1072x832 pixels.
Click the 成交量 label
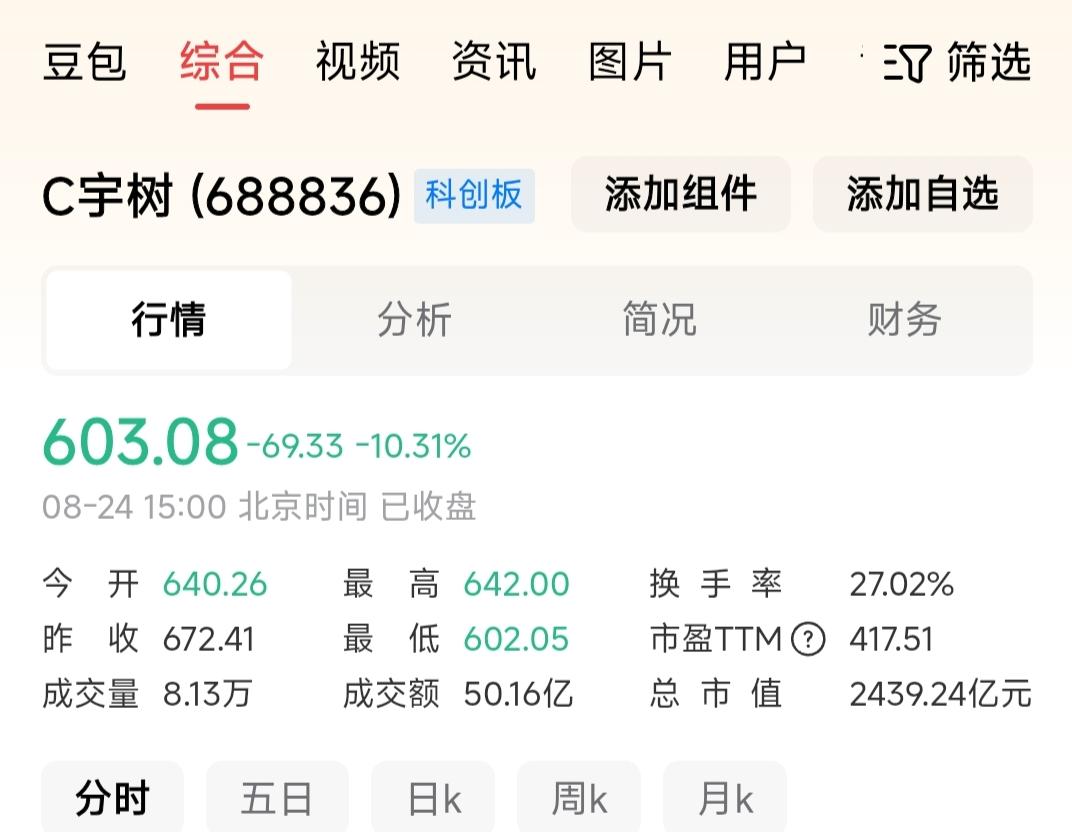click(x=91, y=695)
